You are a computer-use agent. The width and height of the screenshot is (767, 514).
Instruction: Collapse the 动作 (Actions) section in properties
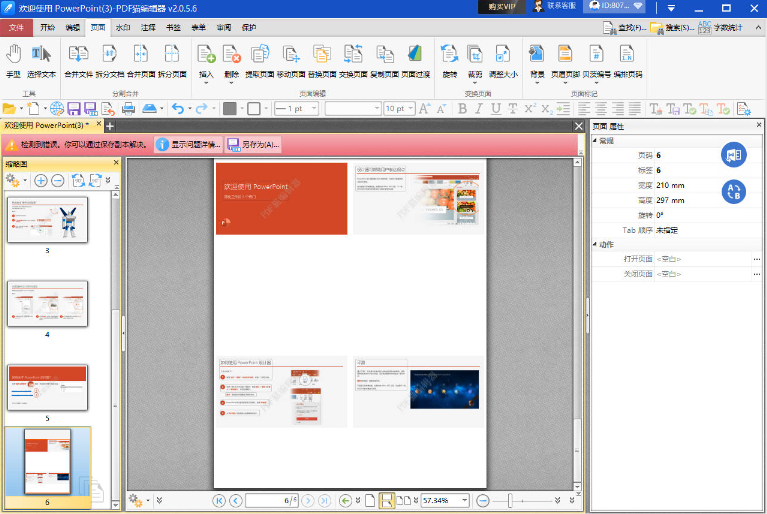point(596,244)
